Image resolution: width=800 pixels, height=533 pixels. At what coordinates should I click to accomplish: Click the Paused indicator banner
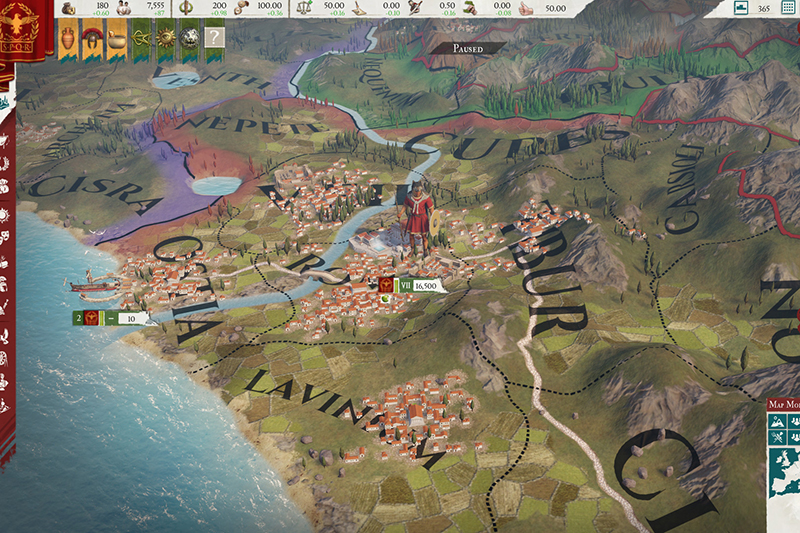pos(468,48)
